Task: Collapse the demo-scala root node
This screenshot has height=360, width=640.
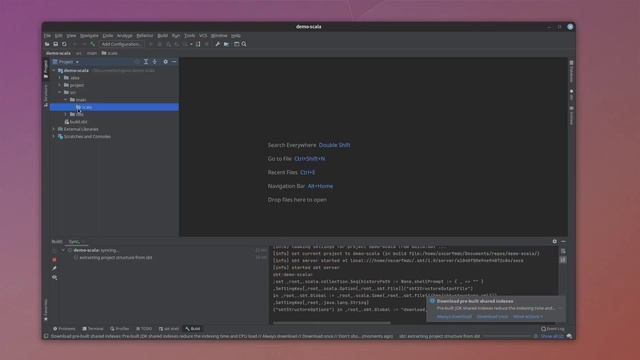Action: [53, 71]
